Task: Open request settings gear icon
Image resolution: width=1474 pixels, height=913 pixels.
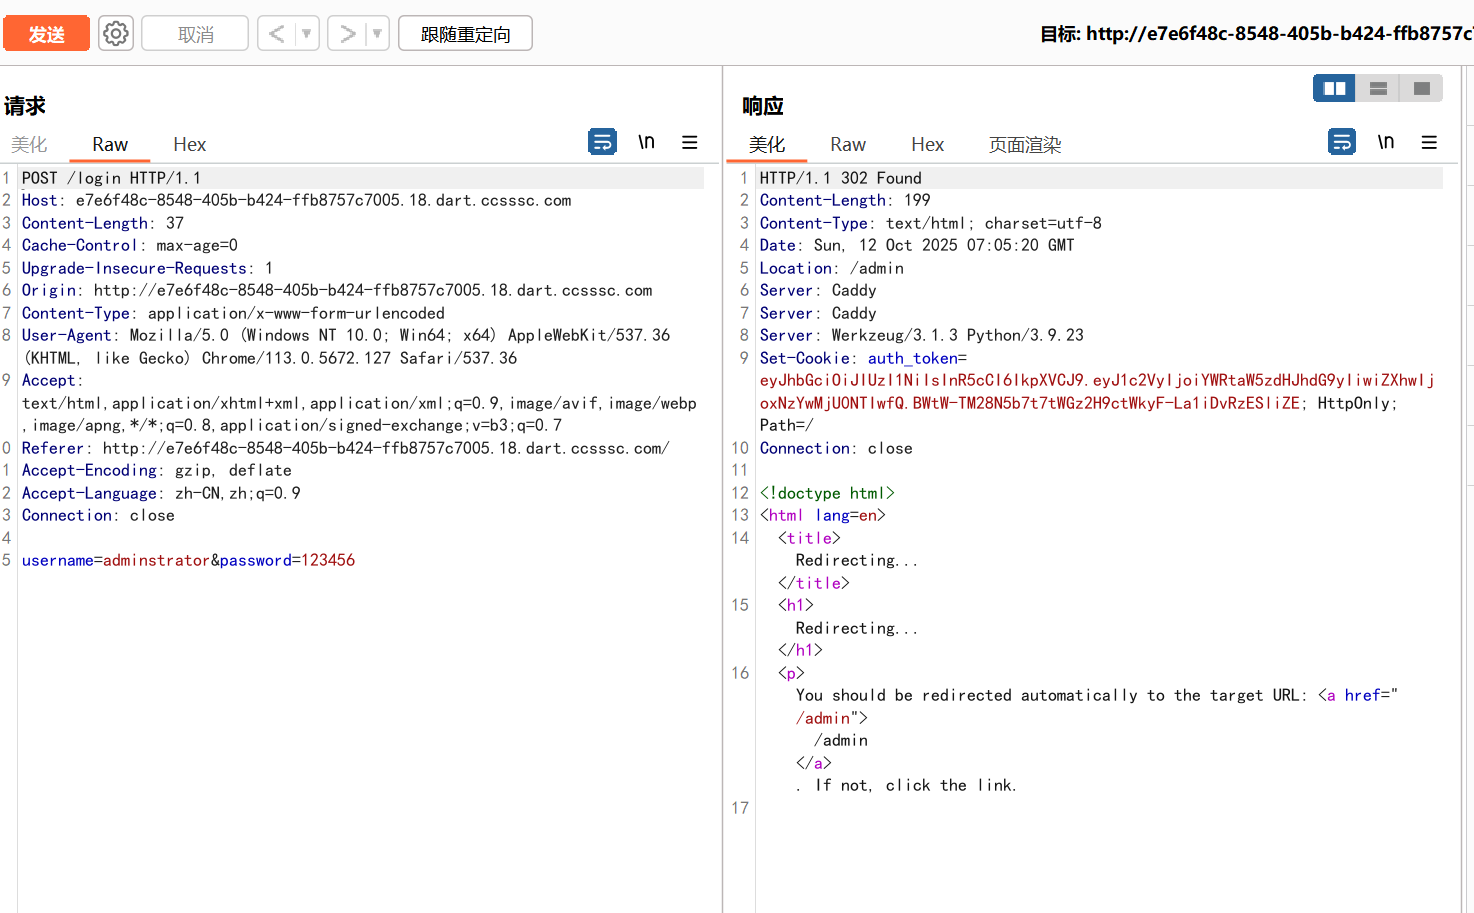Action: [x=116, y=34]
